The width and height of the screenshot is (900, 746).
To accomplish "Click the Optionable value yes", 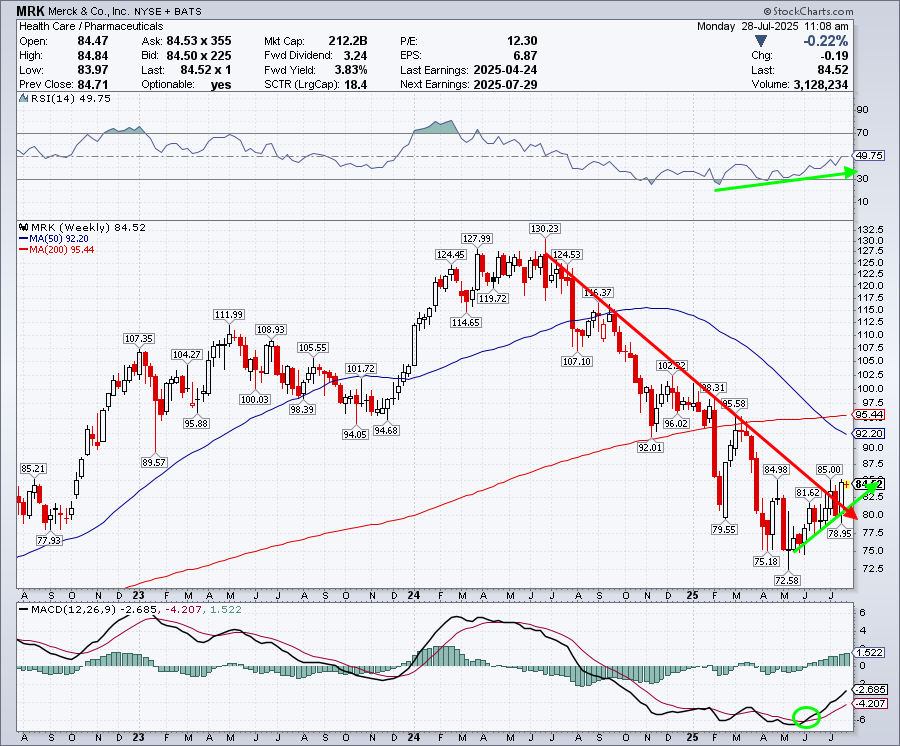I will click(x=221, y=84).
